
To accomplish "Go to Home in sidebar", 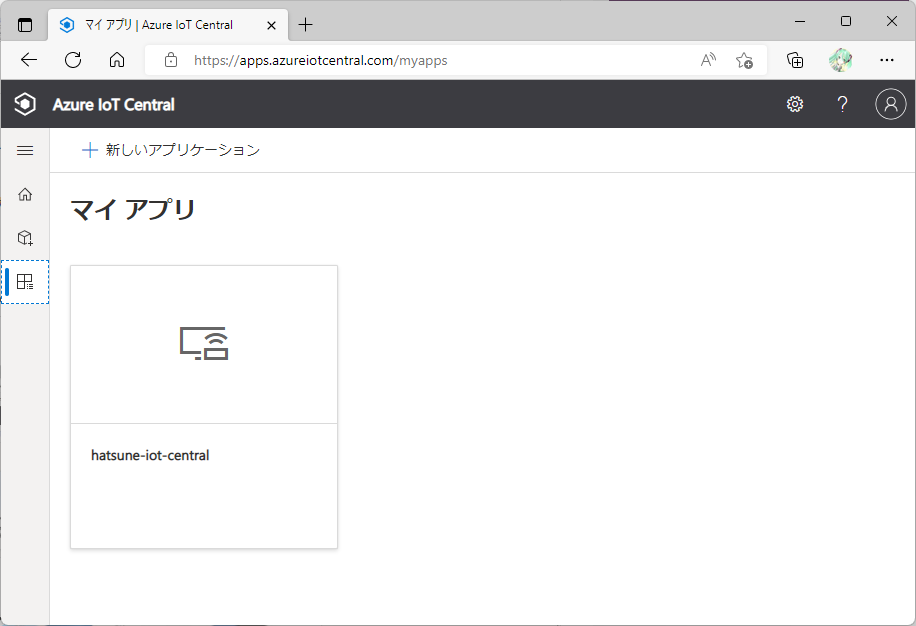I will [x=25, y=194].
